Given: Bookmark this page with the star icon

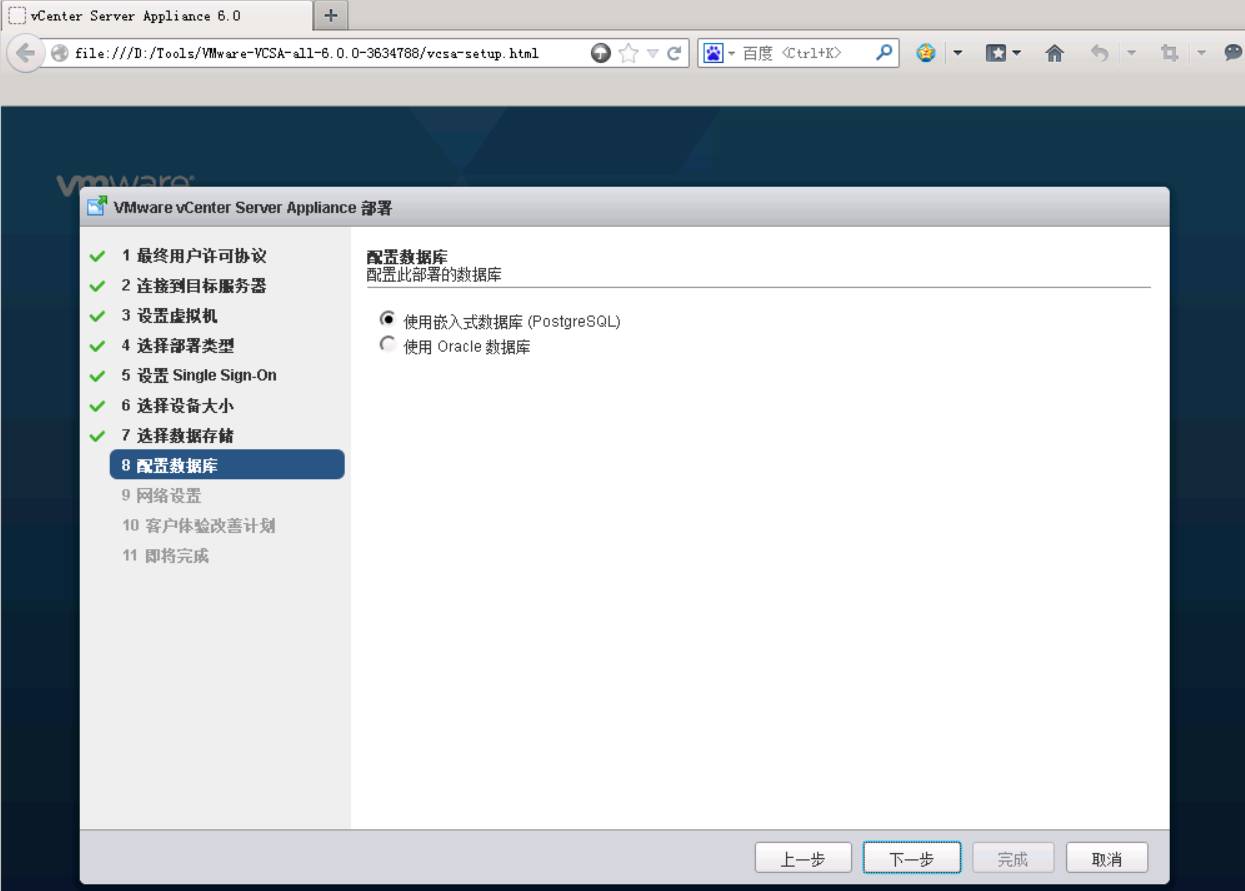Looking at the screenshot, I should click(x=627, y=53).
